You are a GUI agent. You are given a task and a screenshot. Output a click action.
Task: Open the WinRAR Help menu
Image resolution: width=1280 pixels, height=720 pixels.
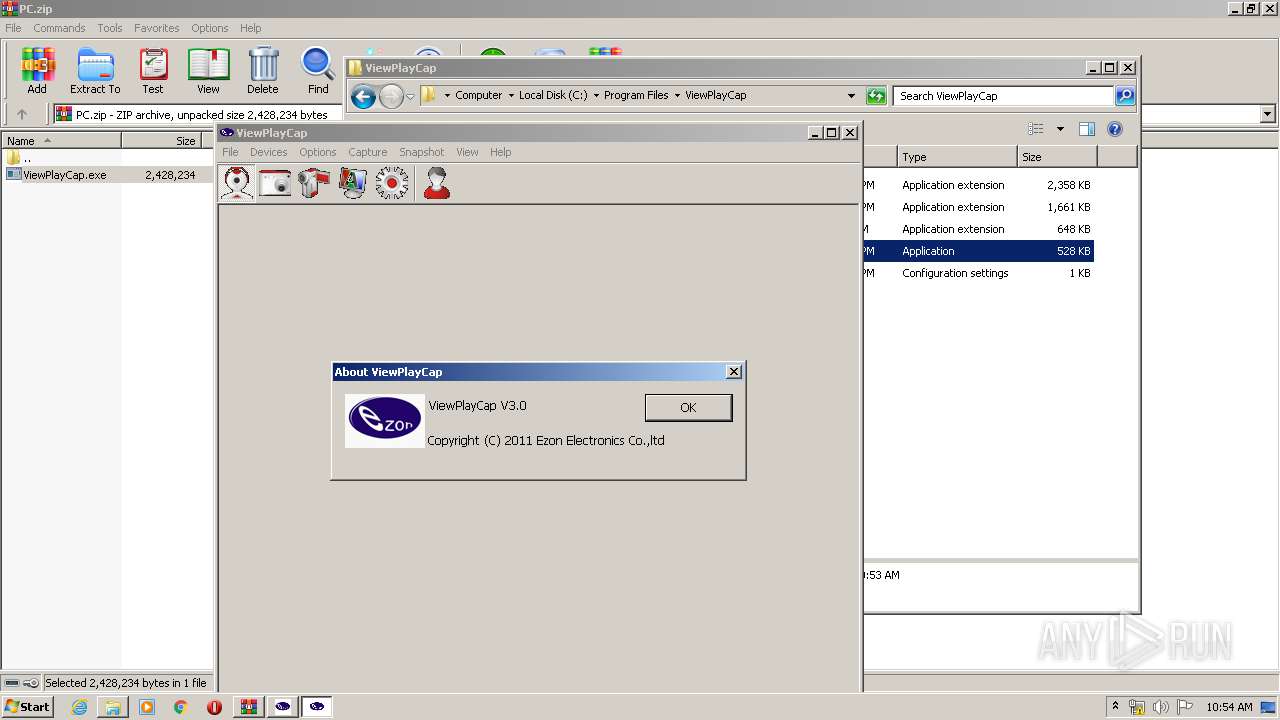pyautogui.click(x=251, y=28)
